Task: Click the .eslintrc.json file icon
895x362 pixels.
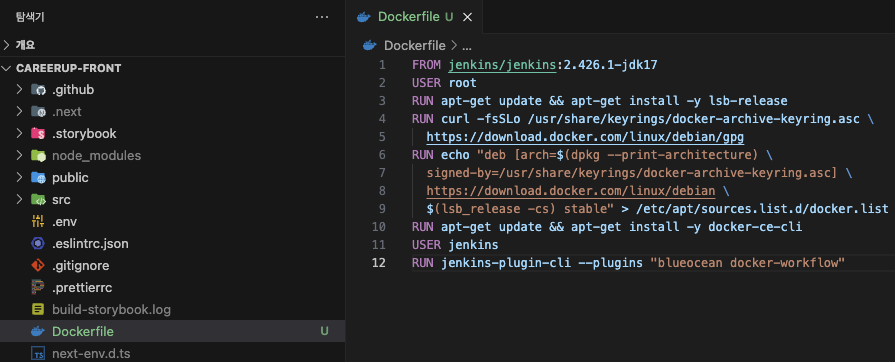Action: pos(38,244)
